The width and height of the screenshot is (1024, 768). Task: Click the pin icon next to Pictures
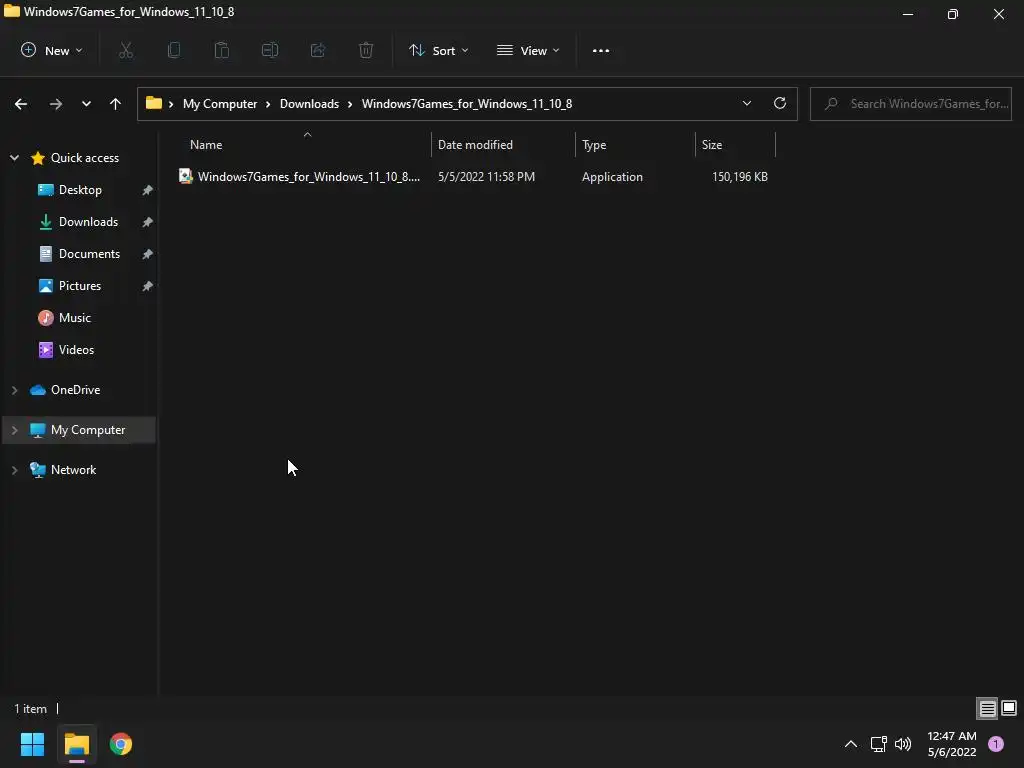[148, 286]
